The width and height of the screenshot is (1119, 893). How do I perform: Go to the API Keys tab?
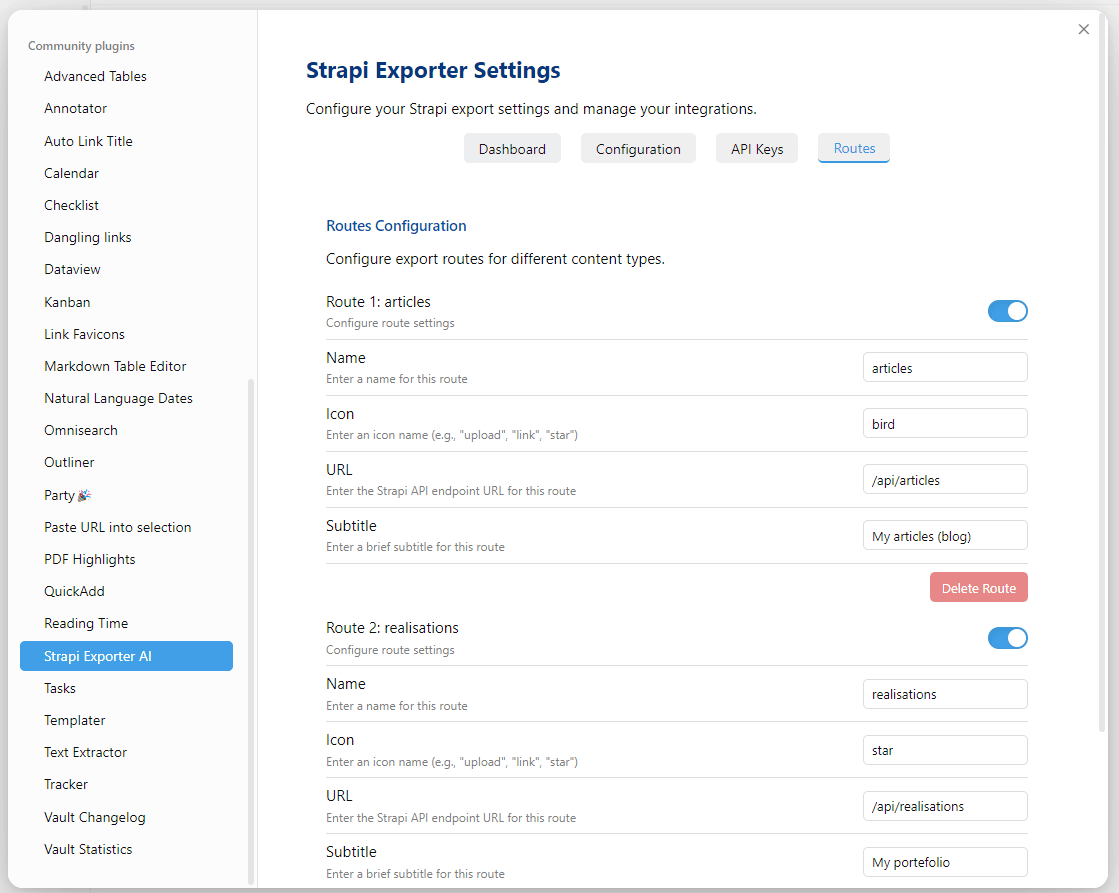tap(757, 149)
